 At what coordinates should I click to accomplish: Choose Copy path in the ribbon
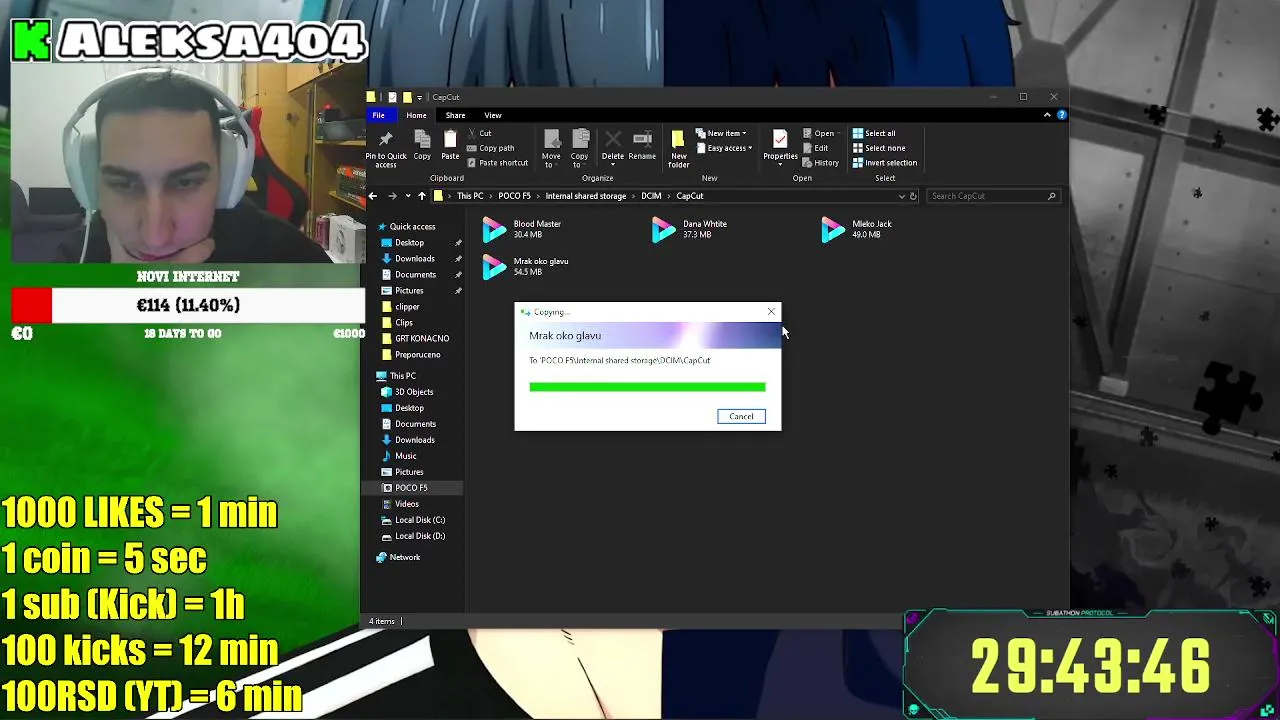(490, 148)
